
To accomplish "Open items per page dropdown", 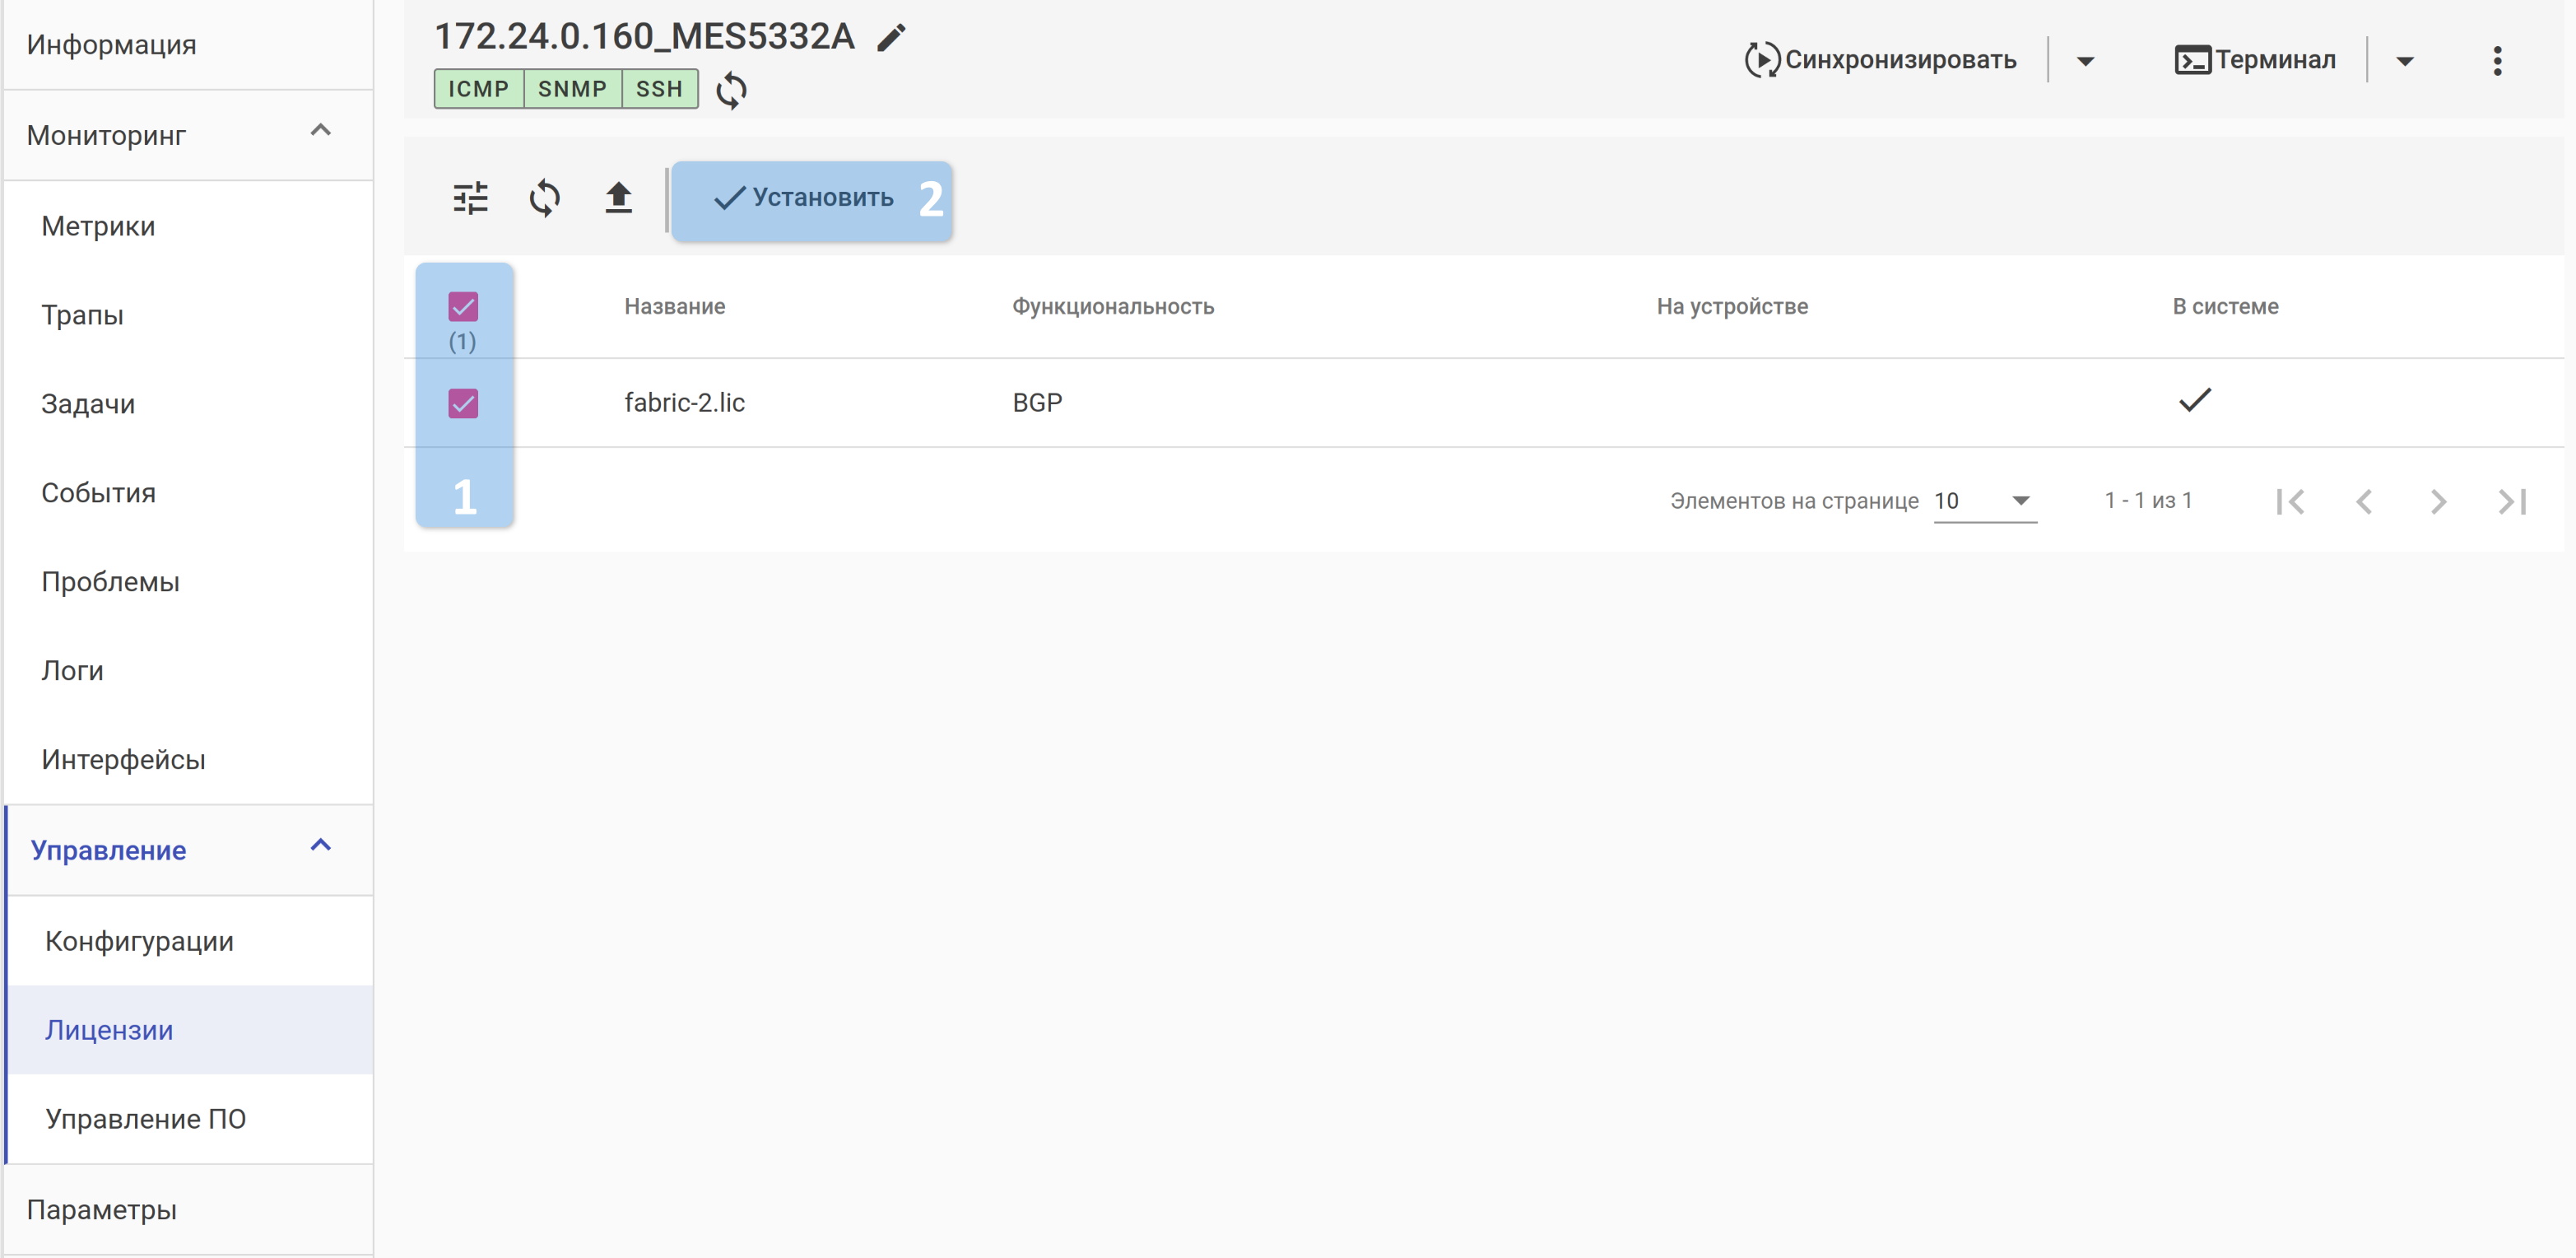I will [1984, 501].
